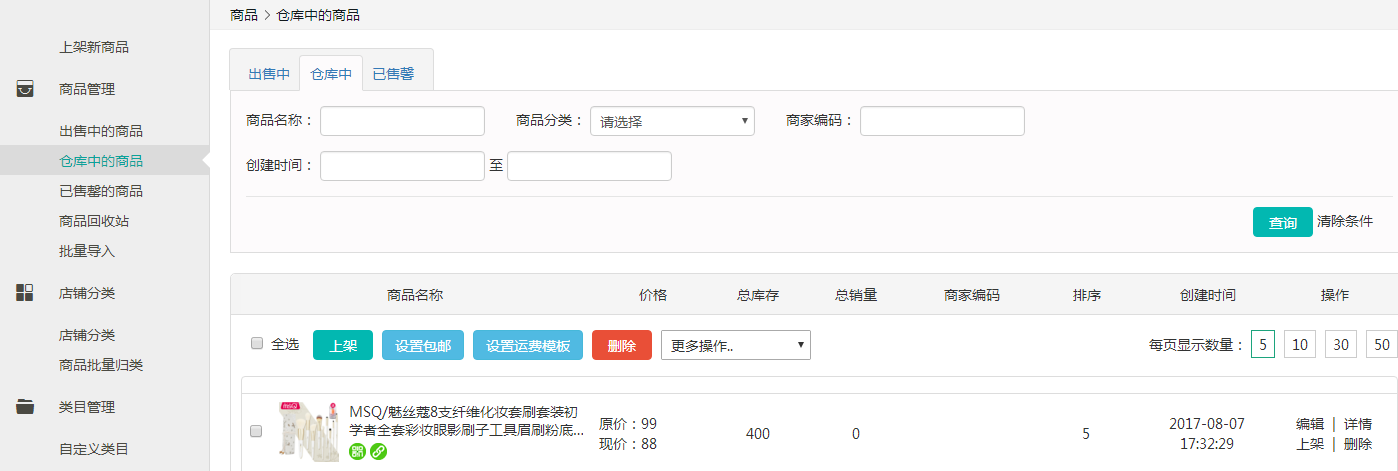This screenshot has height=471, width=1398.
Task: Switch to the 已售罄 tab
Action: coord(393,74)
